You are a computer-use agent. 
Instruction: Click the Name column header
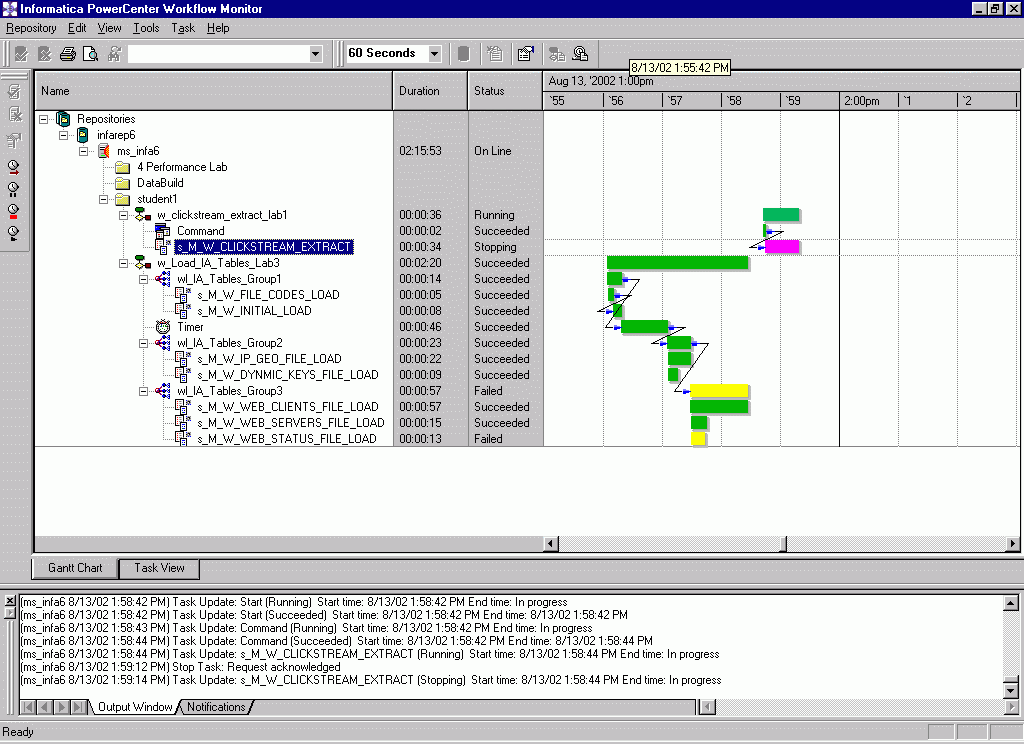[x=214, y=91]
